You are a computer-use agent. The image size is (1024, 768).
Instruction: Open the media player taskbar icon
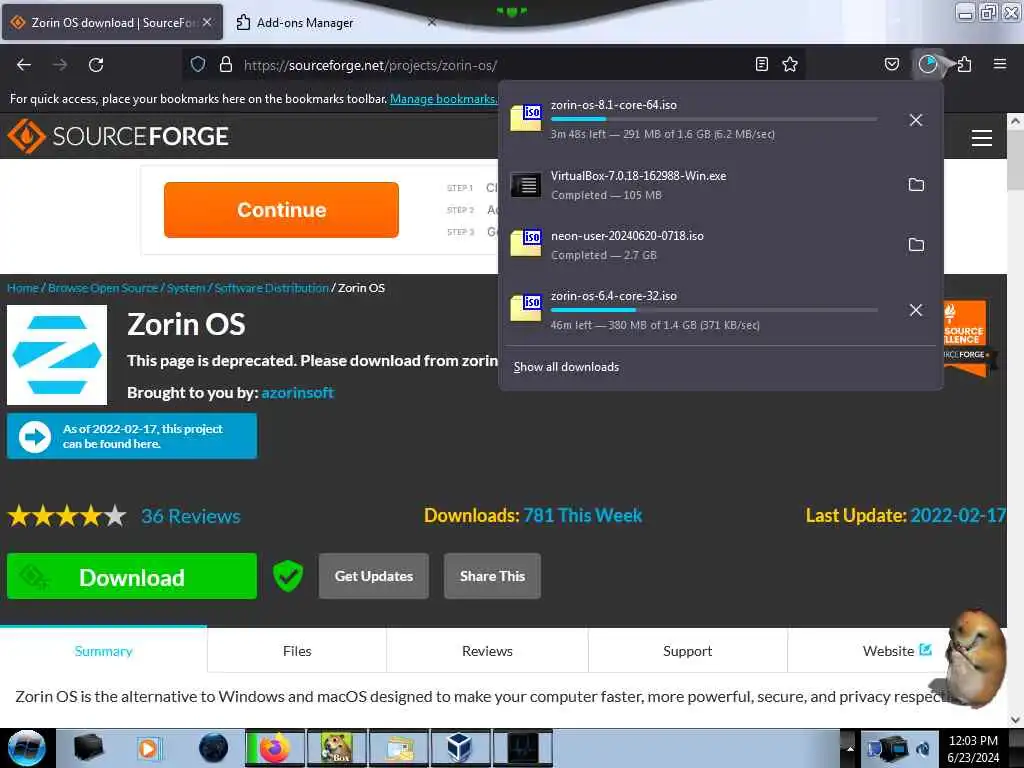tap(149, 748)
